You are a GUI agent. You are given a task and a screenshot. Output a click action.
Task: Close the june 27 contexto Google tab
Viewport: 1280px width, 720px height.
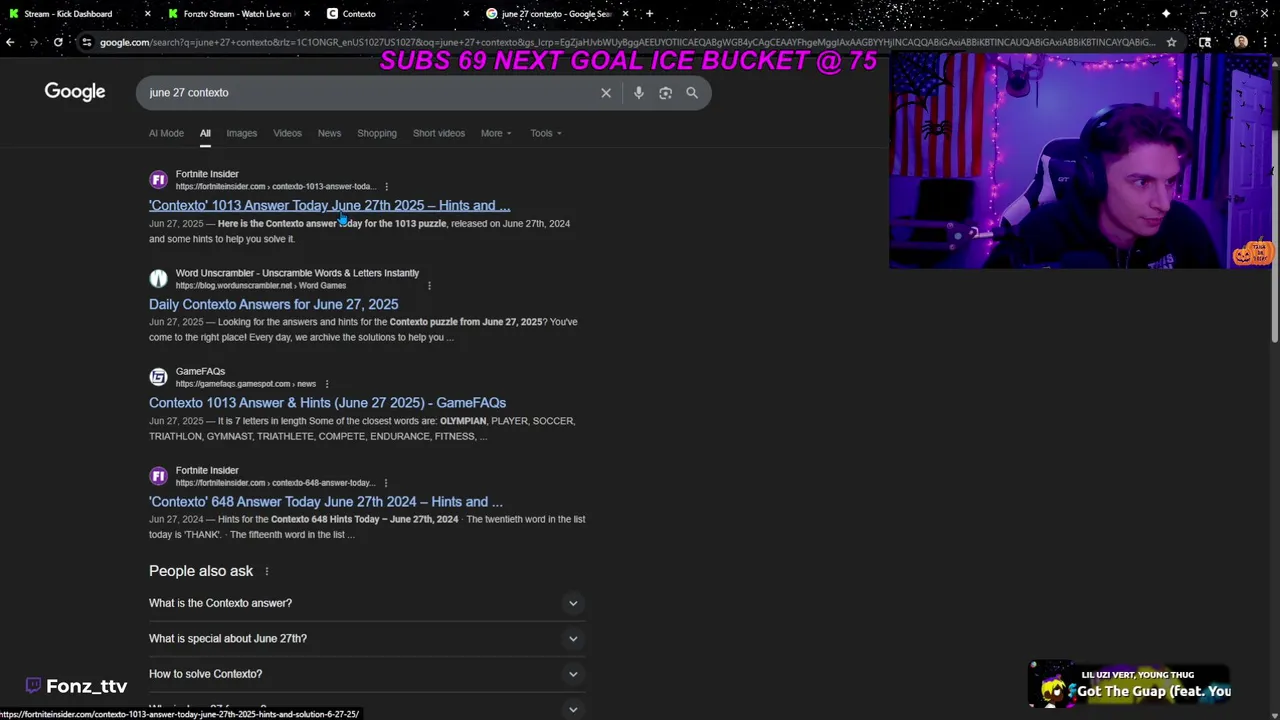625,14
